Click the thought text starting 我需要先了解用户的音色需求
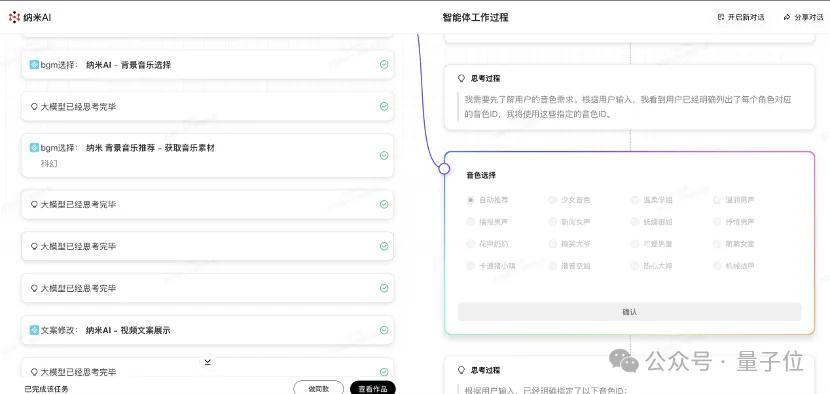The width and height of the screenshot is (830, 394). coord(628,106)
